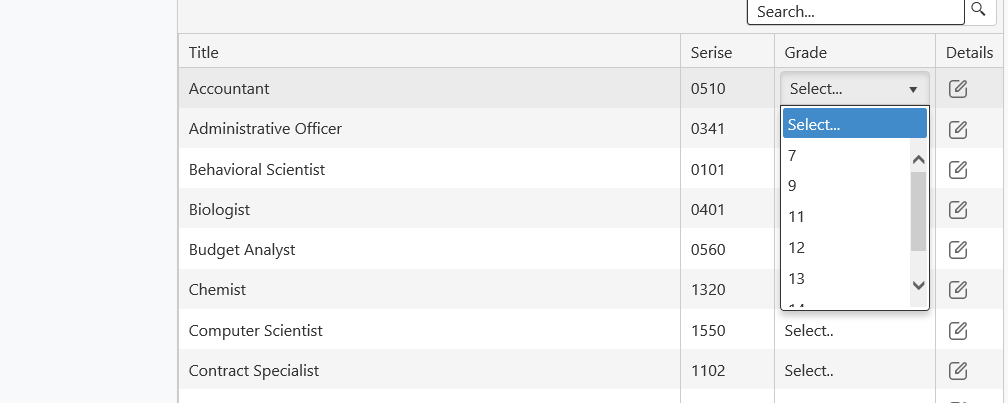Screen dimensions: 1008x403
Task: Open details for Behavioral Scientist row
Action: (957, 170)
